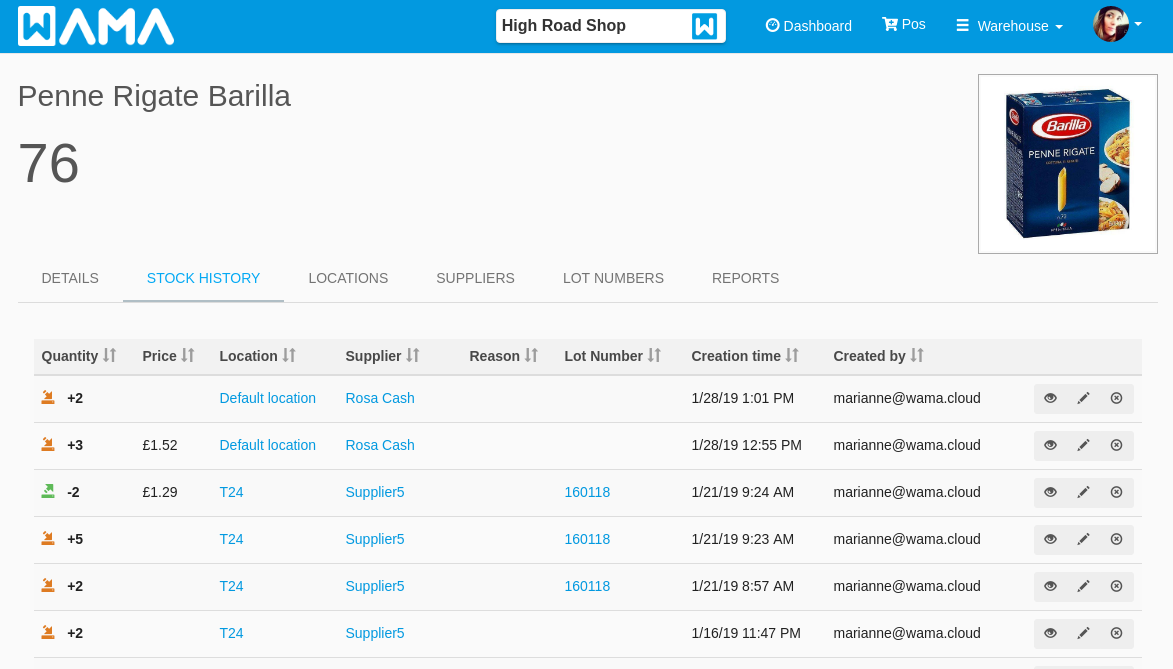
Task: Open the user avatar dropdown
Action: tap(1118, 25)
